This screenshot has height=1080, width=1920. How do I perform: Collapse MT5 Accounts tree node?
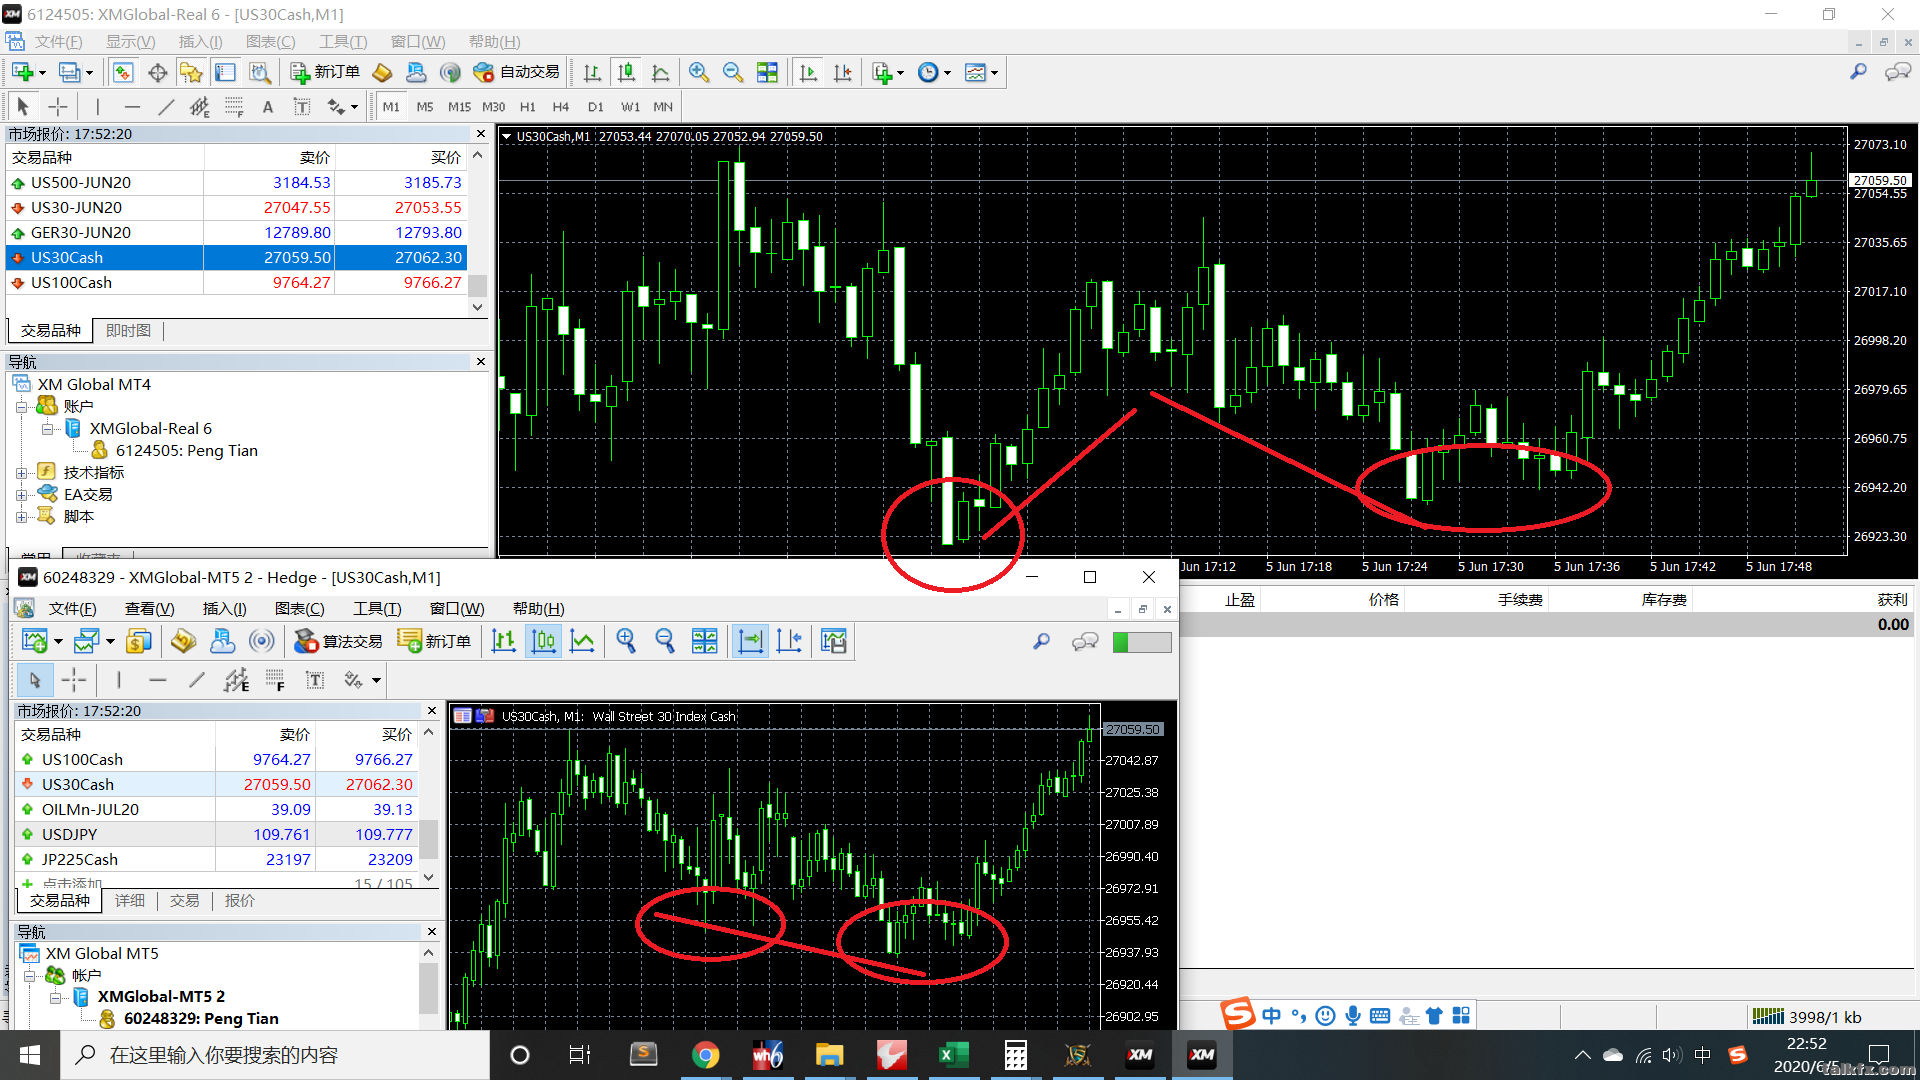[30, 976]
